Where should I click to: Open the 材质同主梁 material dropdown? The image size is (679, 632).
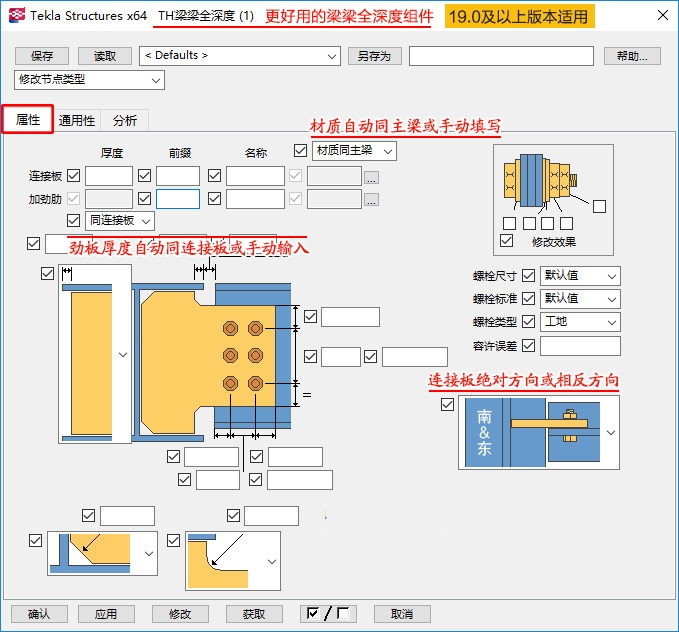[354, 151]
